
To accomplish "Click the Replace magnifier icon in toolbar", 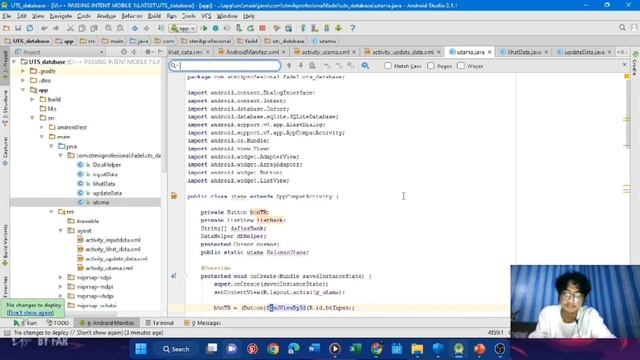I will click(120, 28).
